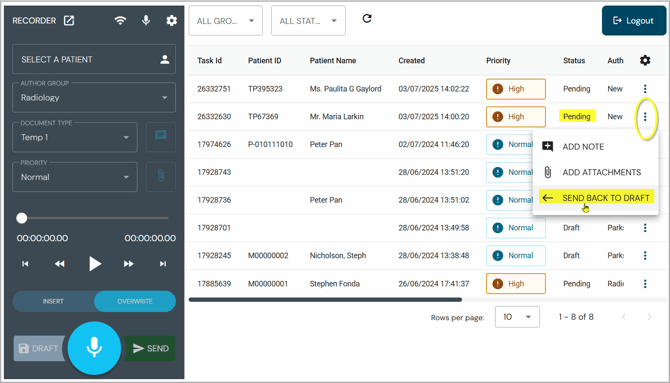Click the Send button
This screenshot has width=670, height=383.
coord(150,348)
